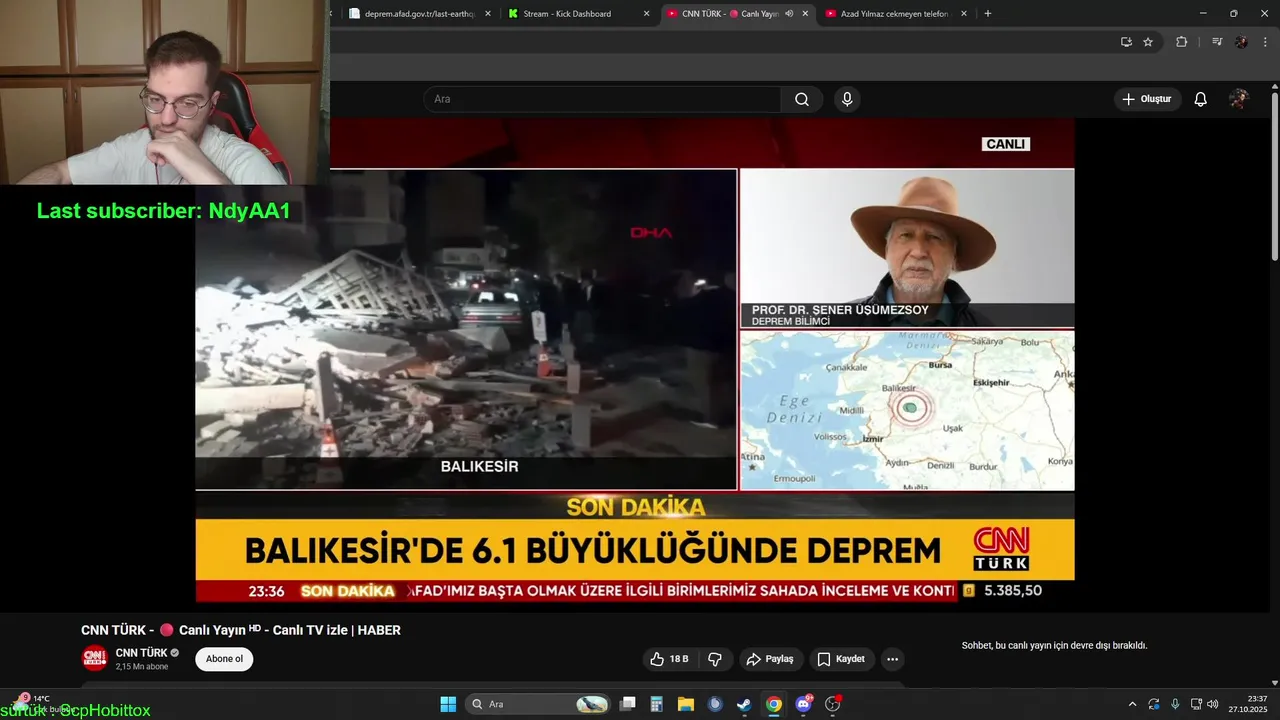Click the Abone ol subscribe button
The width and height of the screenshot is (1280, 720).
224,659
